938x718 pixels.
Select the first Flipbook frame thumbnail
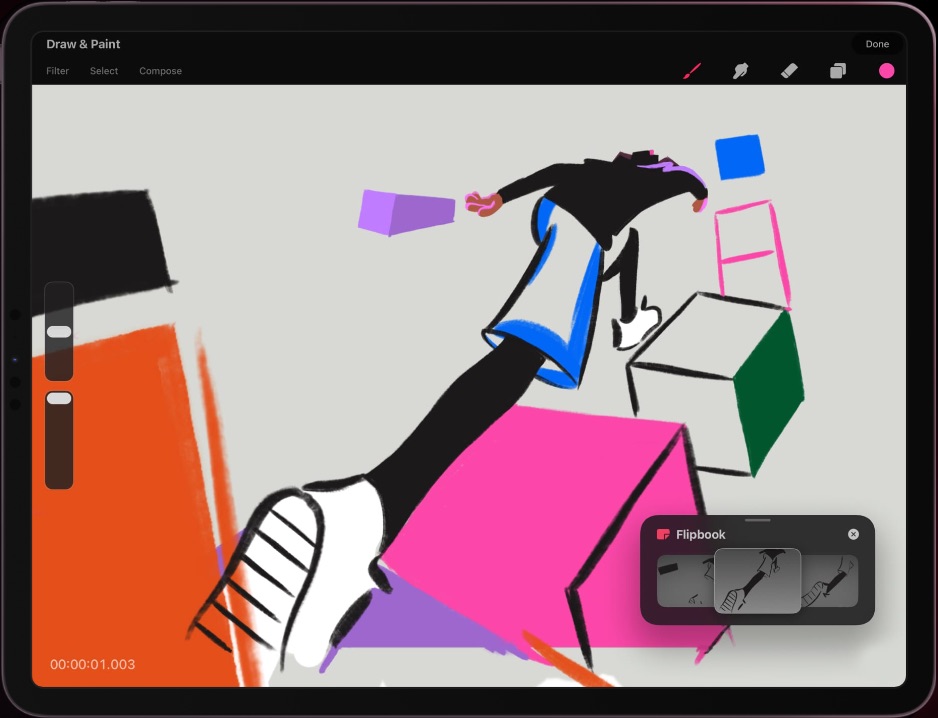(686, 581)
